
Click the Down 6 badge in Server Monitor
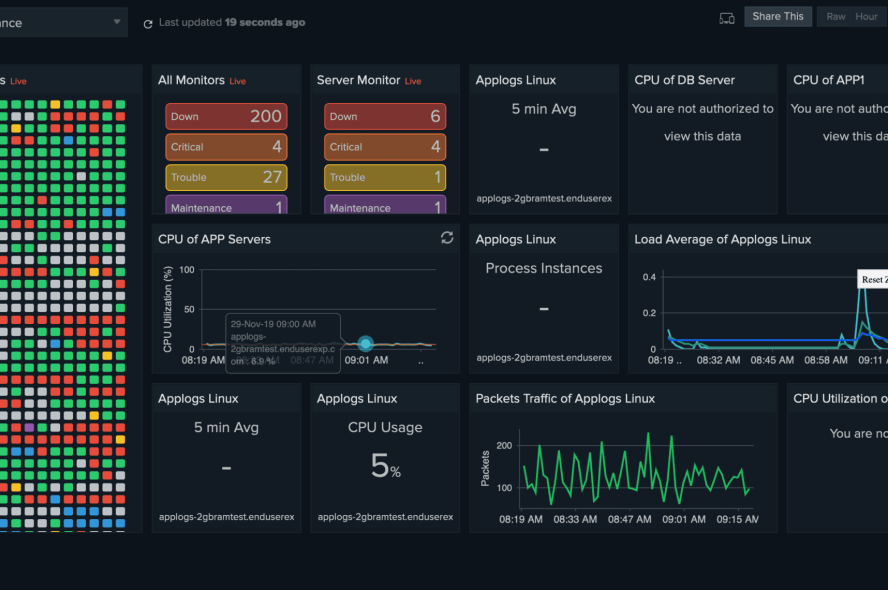click(384, 116)
